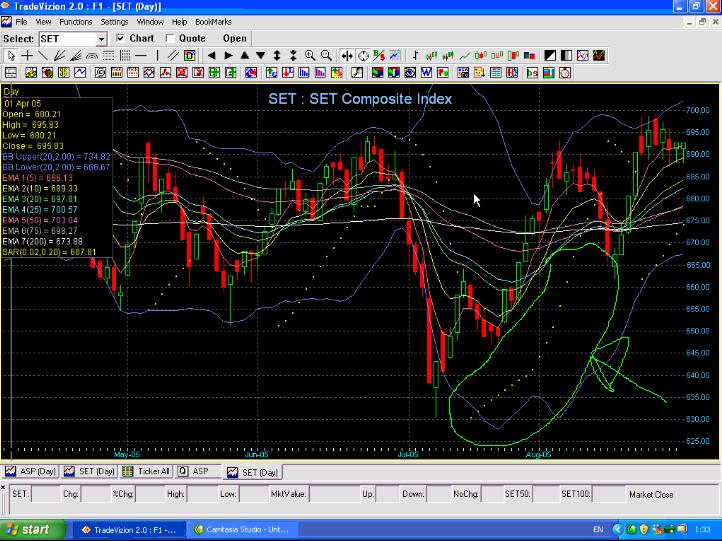Open the View menu

click(x=43, y=22)
